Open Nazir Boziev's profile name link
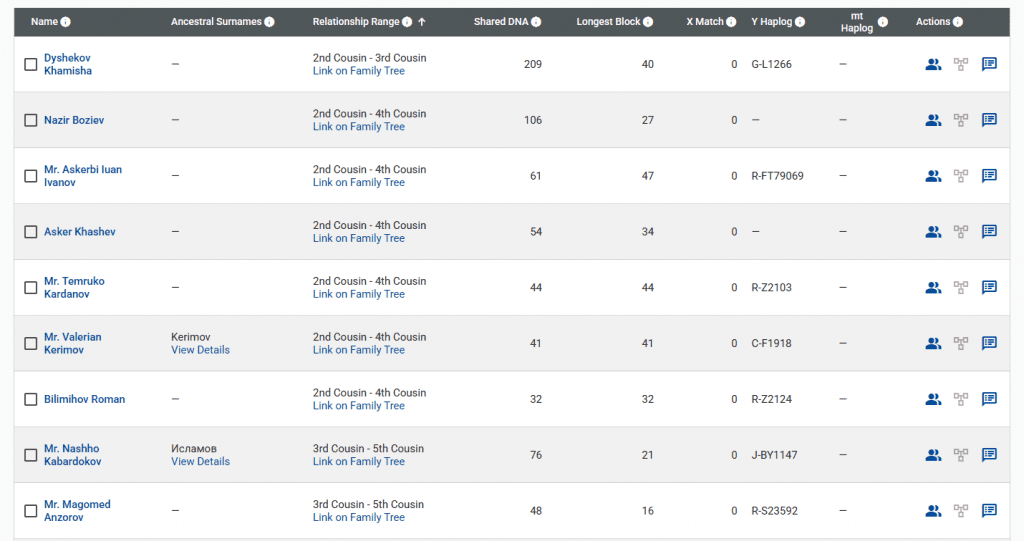The width and height of the screenshot is (1024, 541). pyautogui.click(x=74, y=120)
